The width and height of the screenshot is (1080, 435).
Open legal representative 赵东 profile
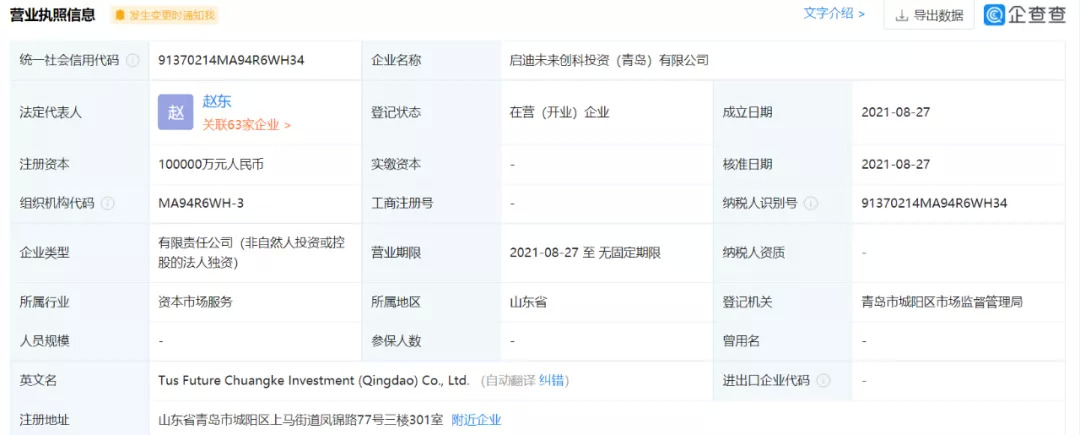pyautogui.click(x=217, y=101)
